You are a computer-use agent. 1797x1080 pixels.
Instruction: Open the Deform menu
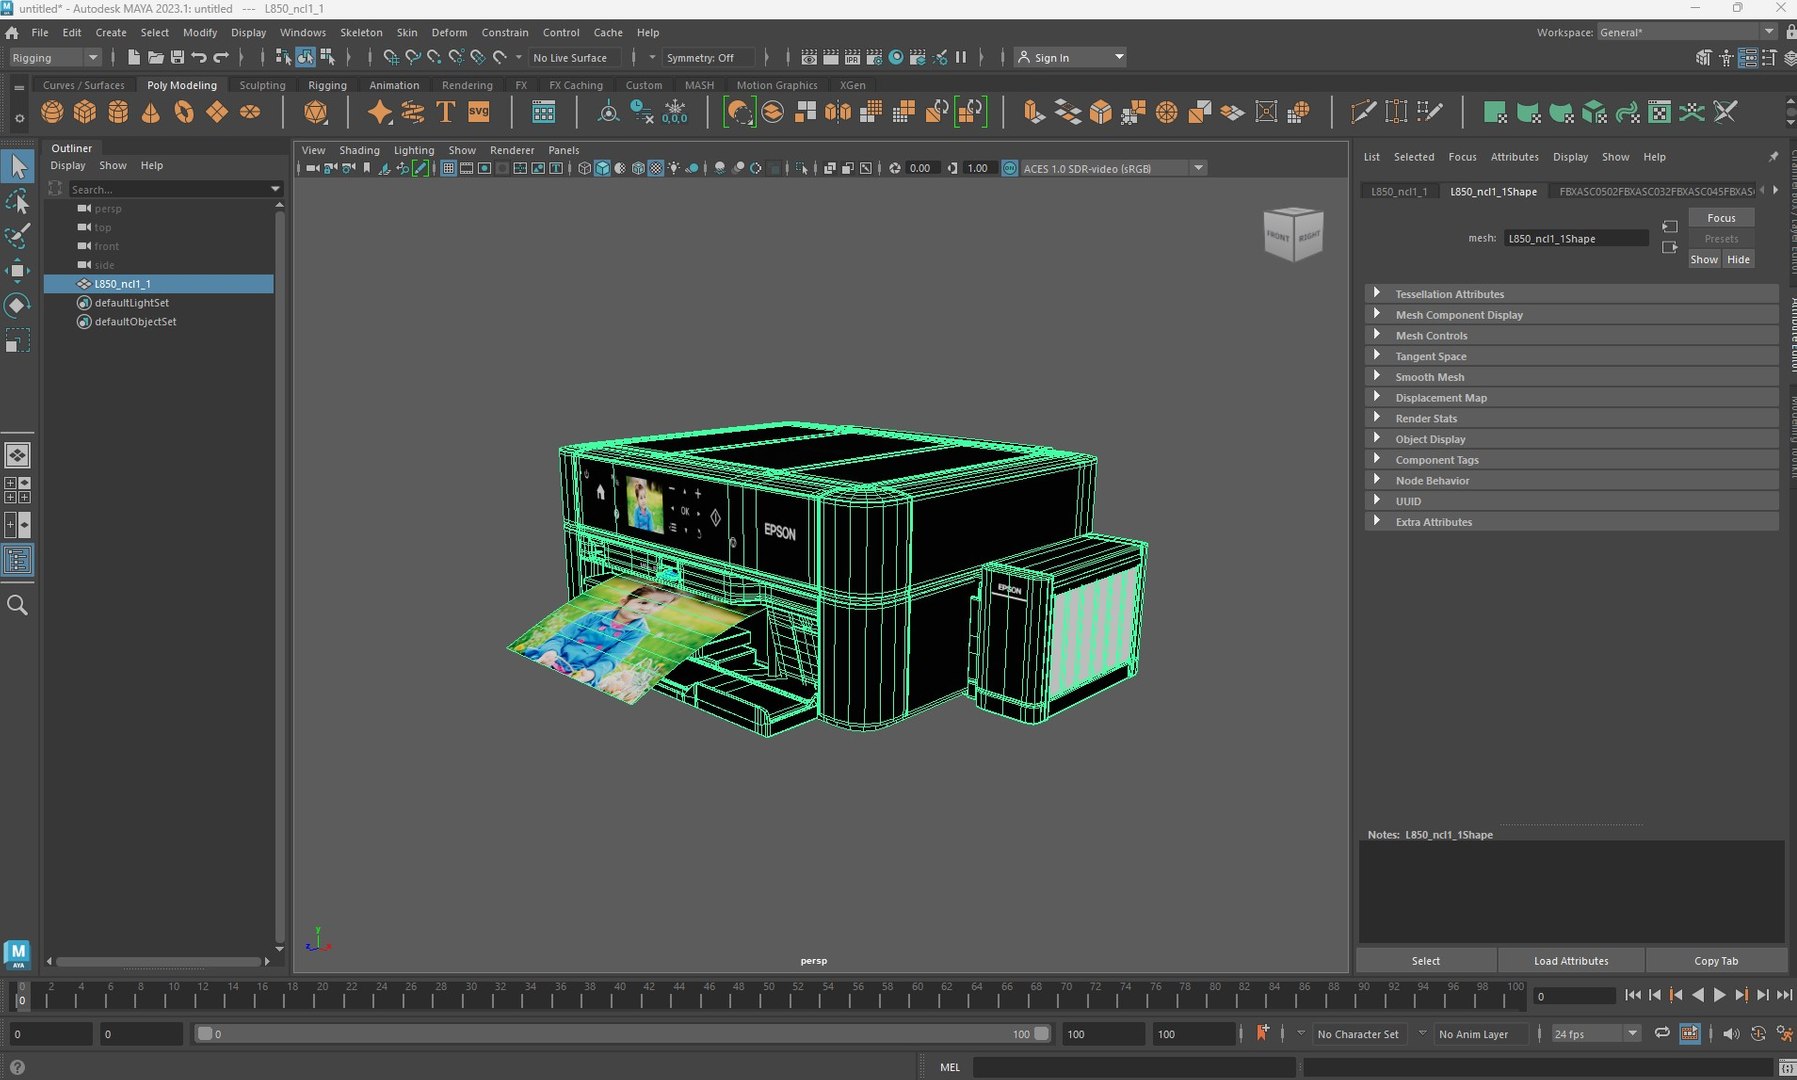(x=449, y=32)
